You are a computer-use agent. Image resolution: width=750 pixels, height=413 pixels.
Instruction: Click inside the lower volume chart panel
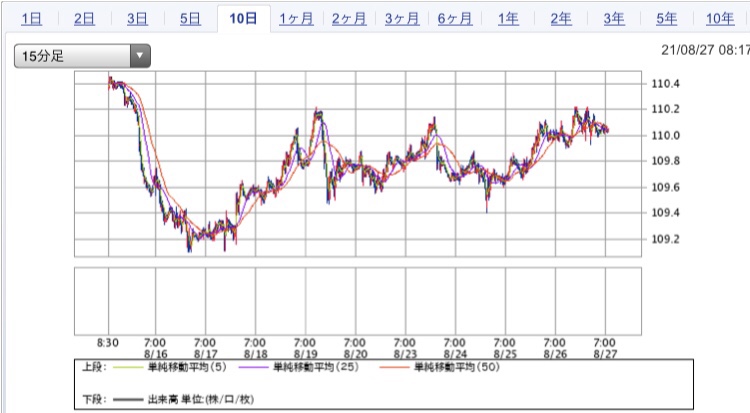pyautogui.click(x=358, y=301)
